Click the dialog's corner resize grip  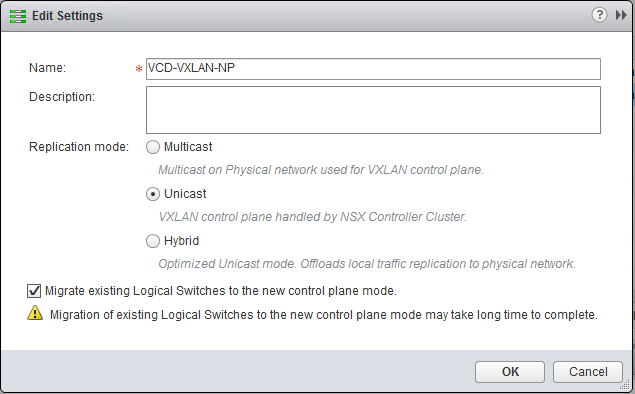pos(626,385)
